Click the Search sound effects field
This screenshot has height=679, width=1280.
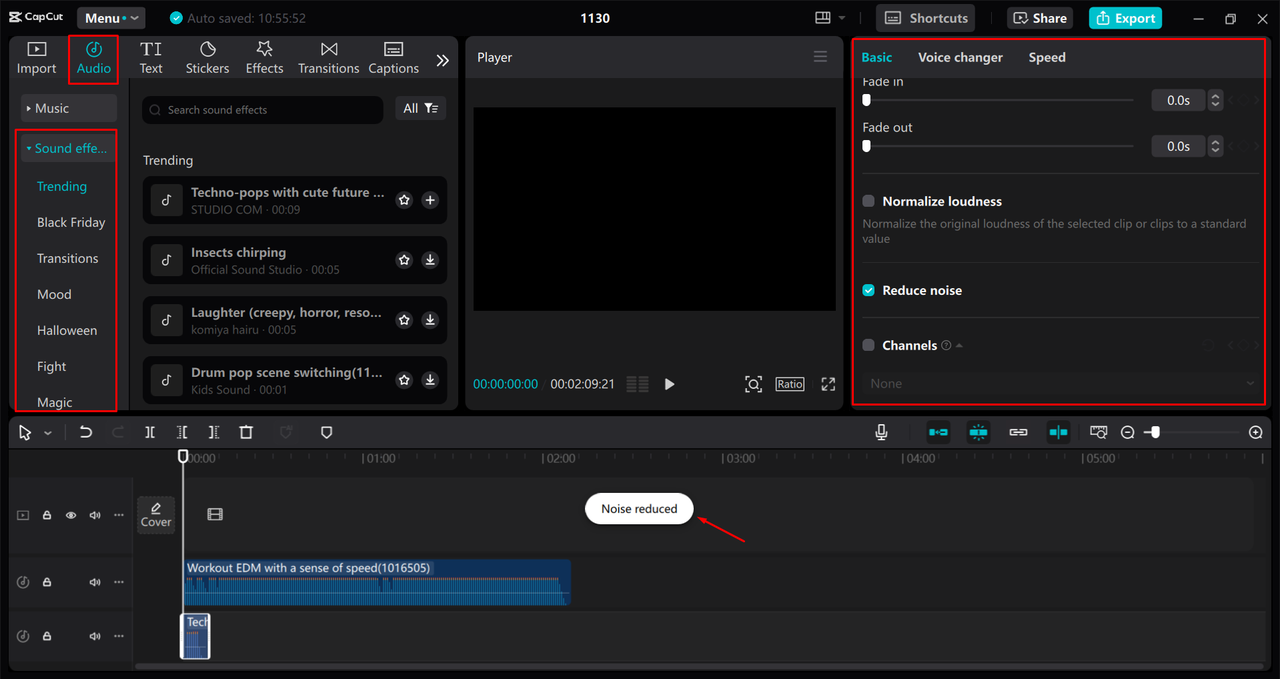click(262, 110)
